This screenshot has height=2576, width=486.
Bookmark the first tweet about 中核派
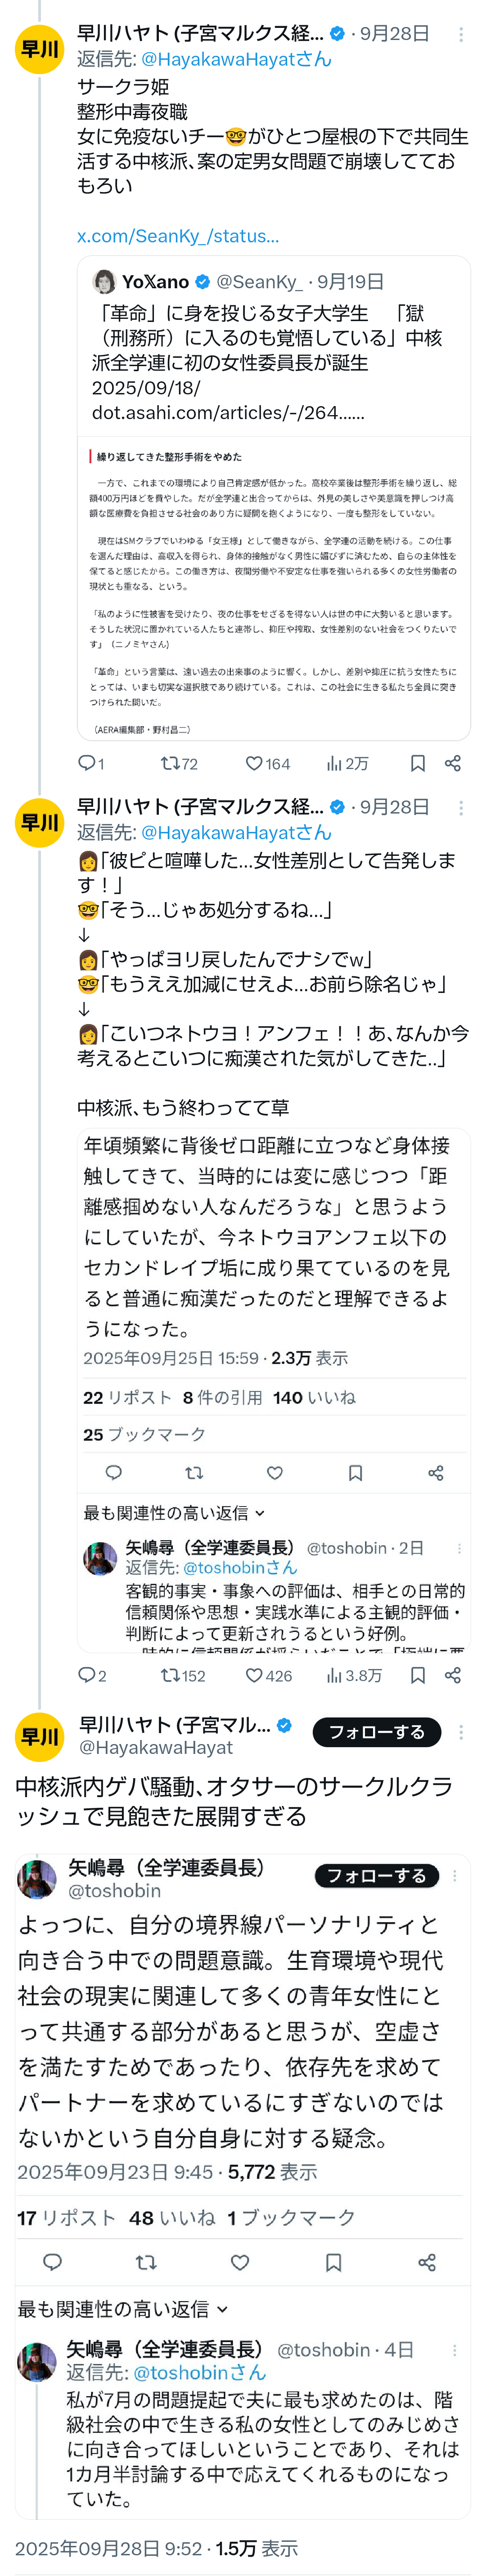[x=418, y=763]
